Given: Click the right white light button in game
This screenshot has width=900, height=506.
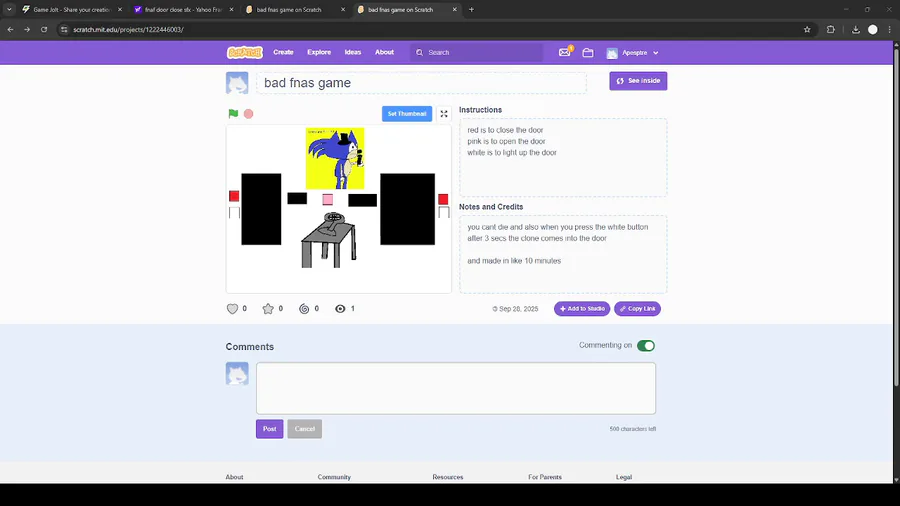Looking at the screenshot, I should (x=444, y=212).
